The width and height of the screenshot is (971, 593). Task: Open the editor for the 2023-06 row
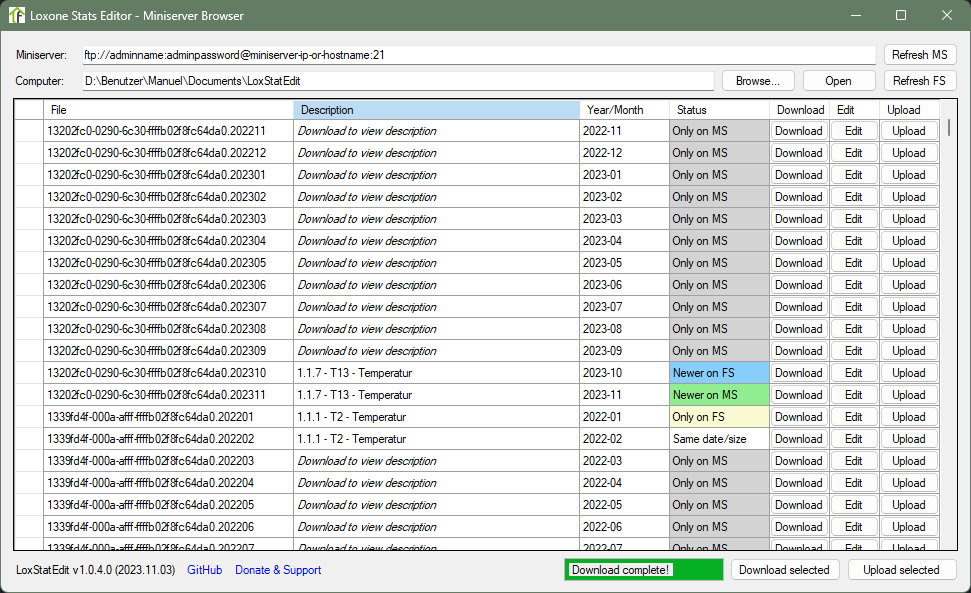coord(854,285)
